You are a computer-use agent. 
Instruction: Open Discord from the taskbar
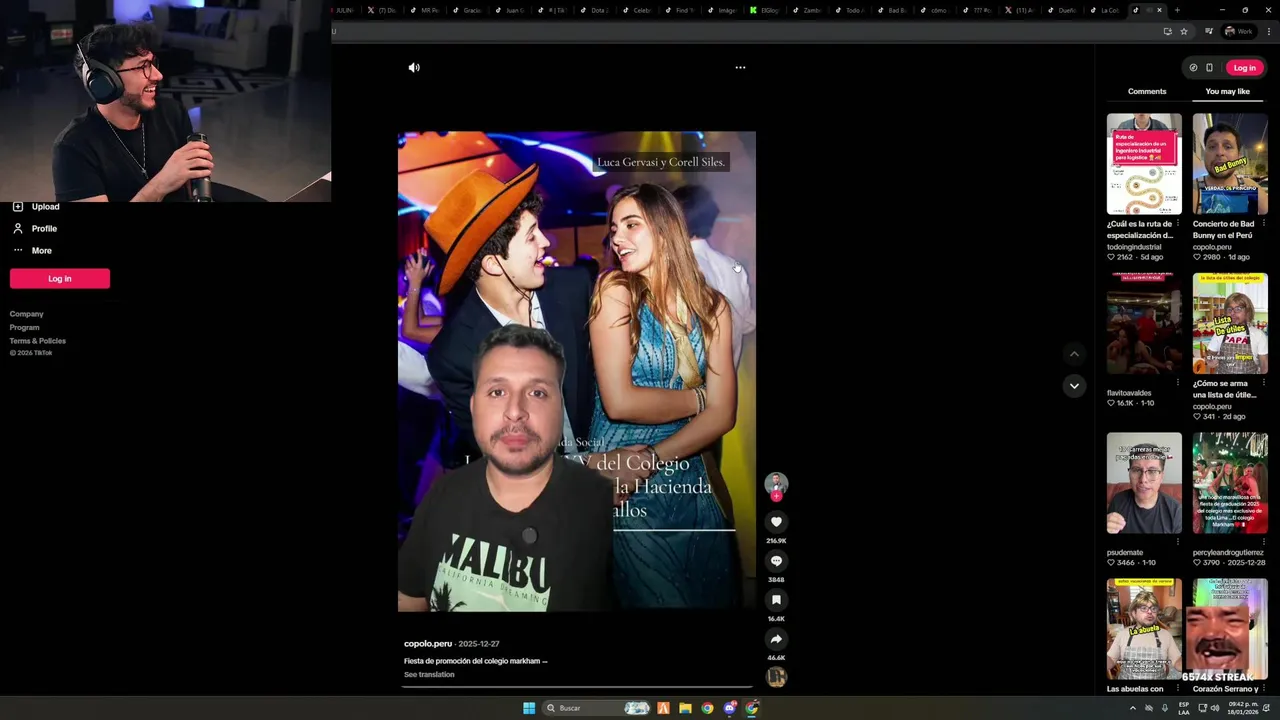[730, 708]
